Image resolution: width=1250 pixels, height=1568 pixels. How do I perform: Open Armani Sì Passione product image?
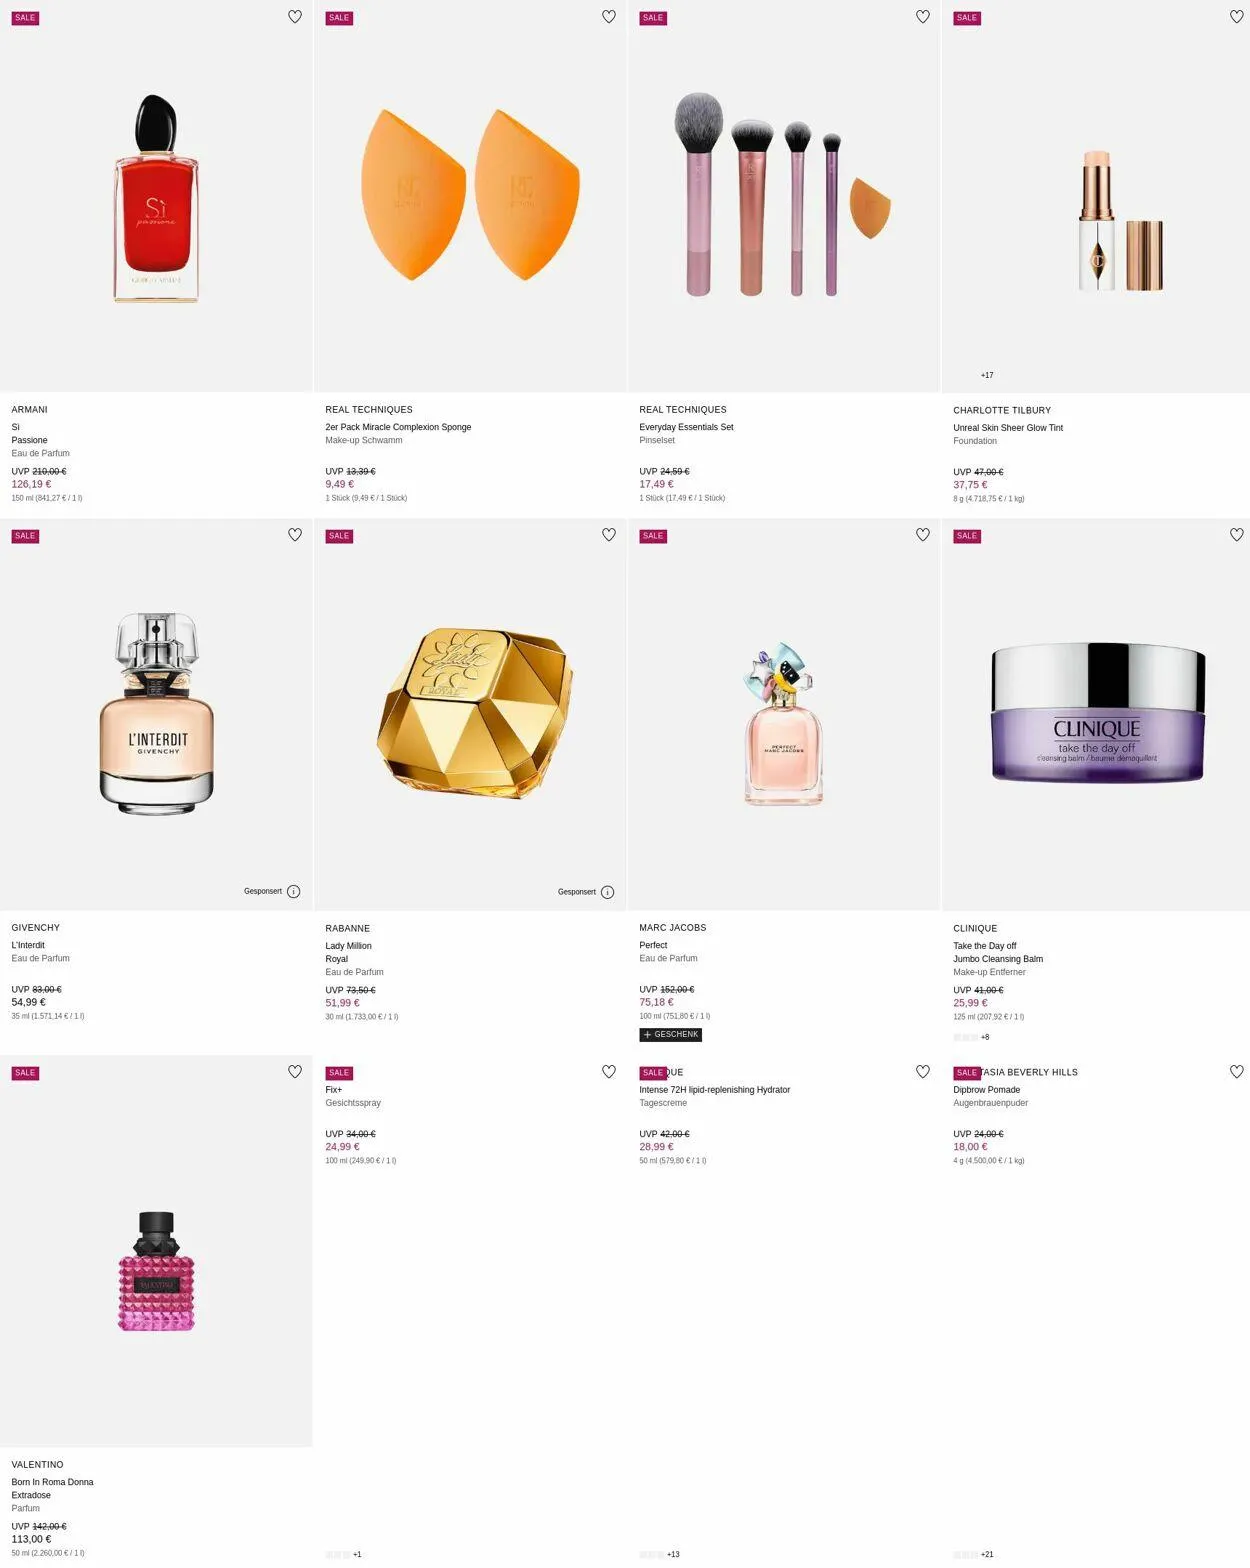pyautogui.click(x=156, y=197)
